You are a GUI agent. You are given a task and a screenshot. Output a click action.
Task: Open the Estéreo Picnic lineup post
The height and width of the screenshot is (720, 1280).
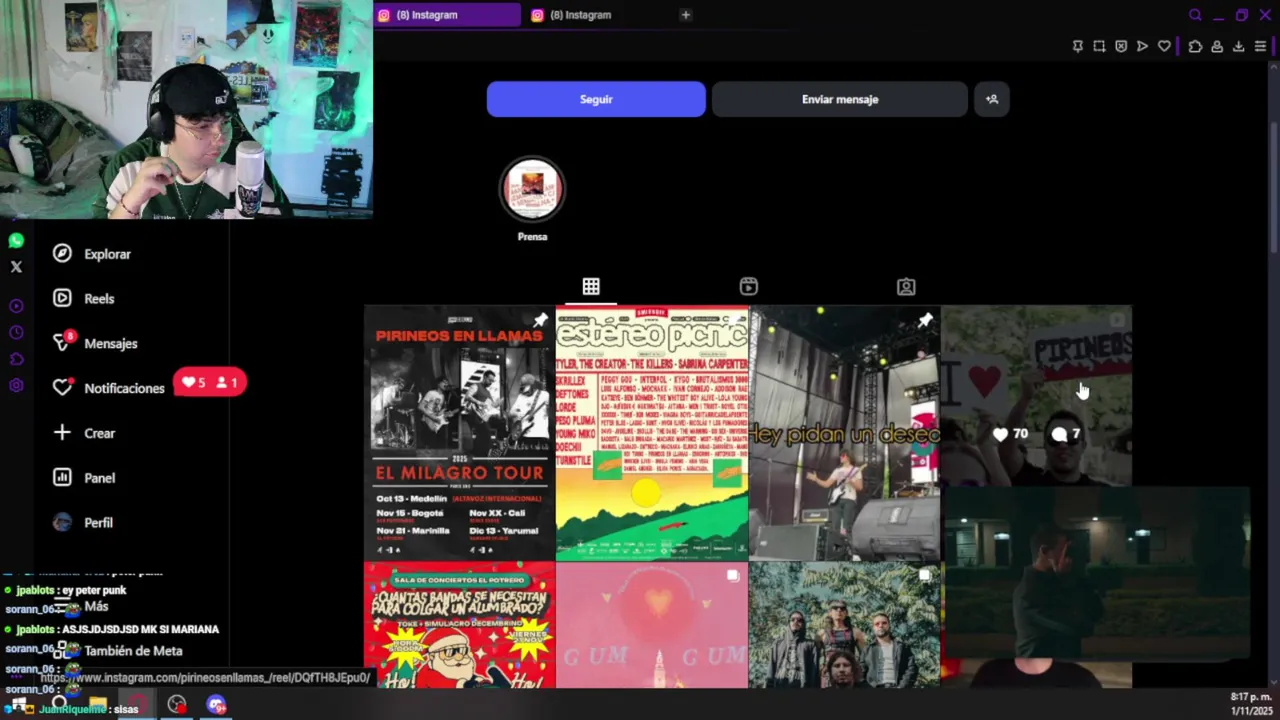(x=652, y=432)
